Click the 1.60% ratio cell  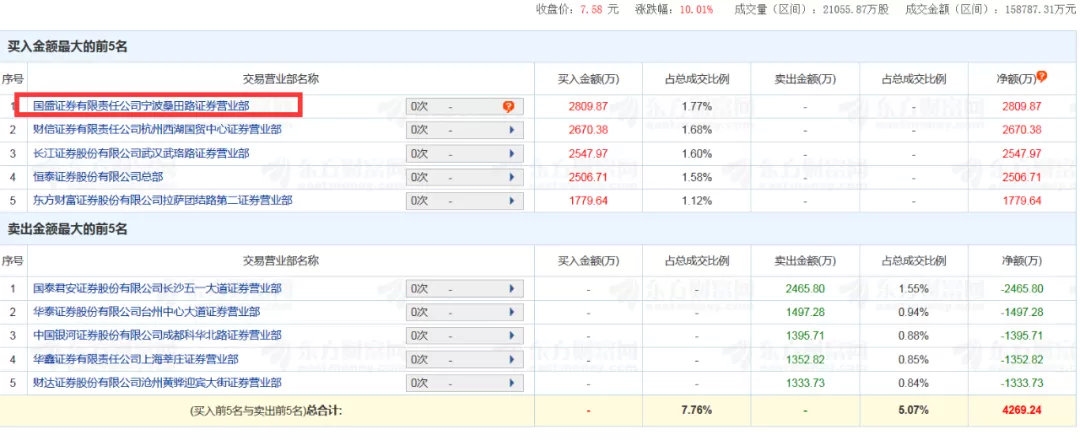tap(696, 154)
